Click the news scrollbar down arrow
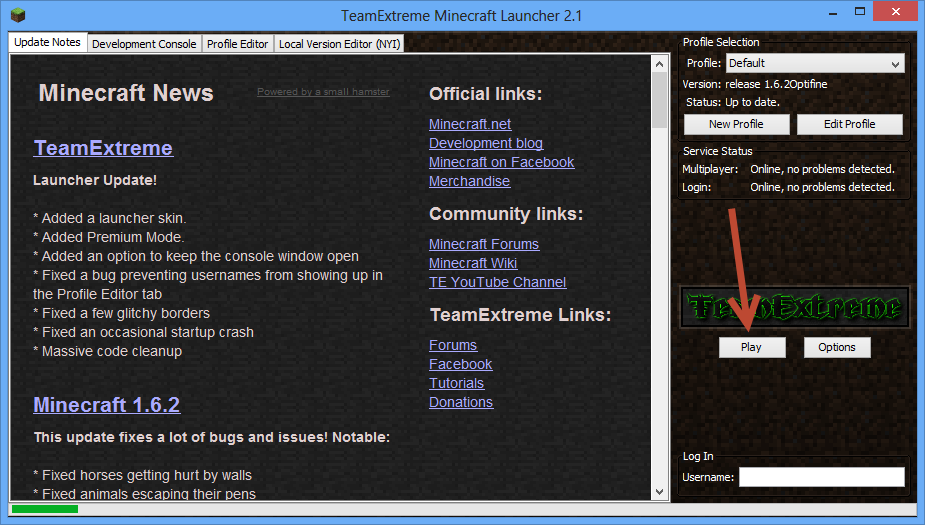Viewport: 925px width, 525px height. (x=660, y=491)
